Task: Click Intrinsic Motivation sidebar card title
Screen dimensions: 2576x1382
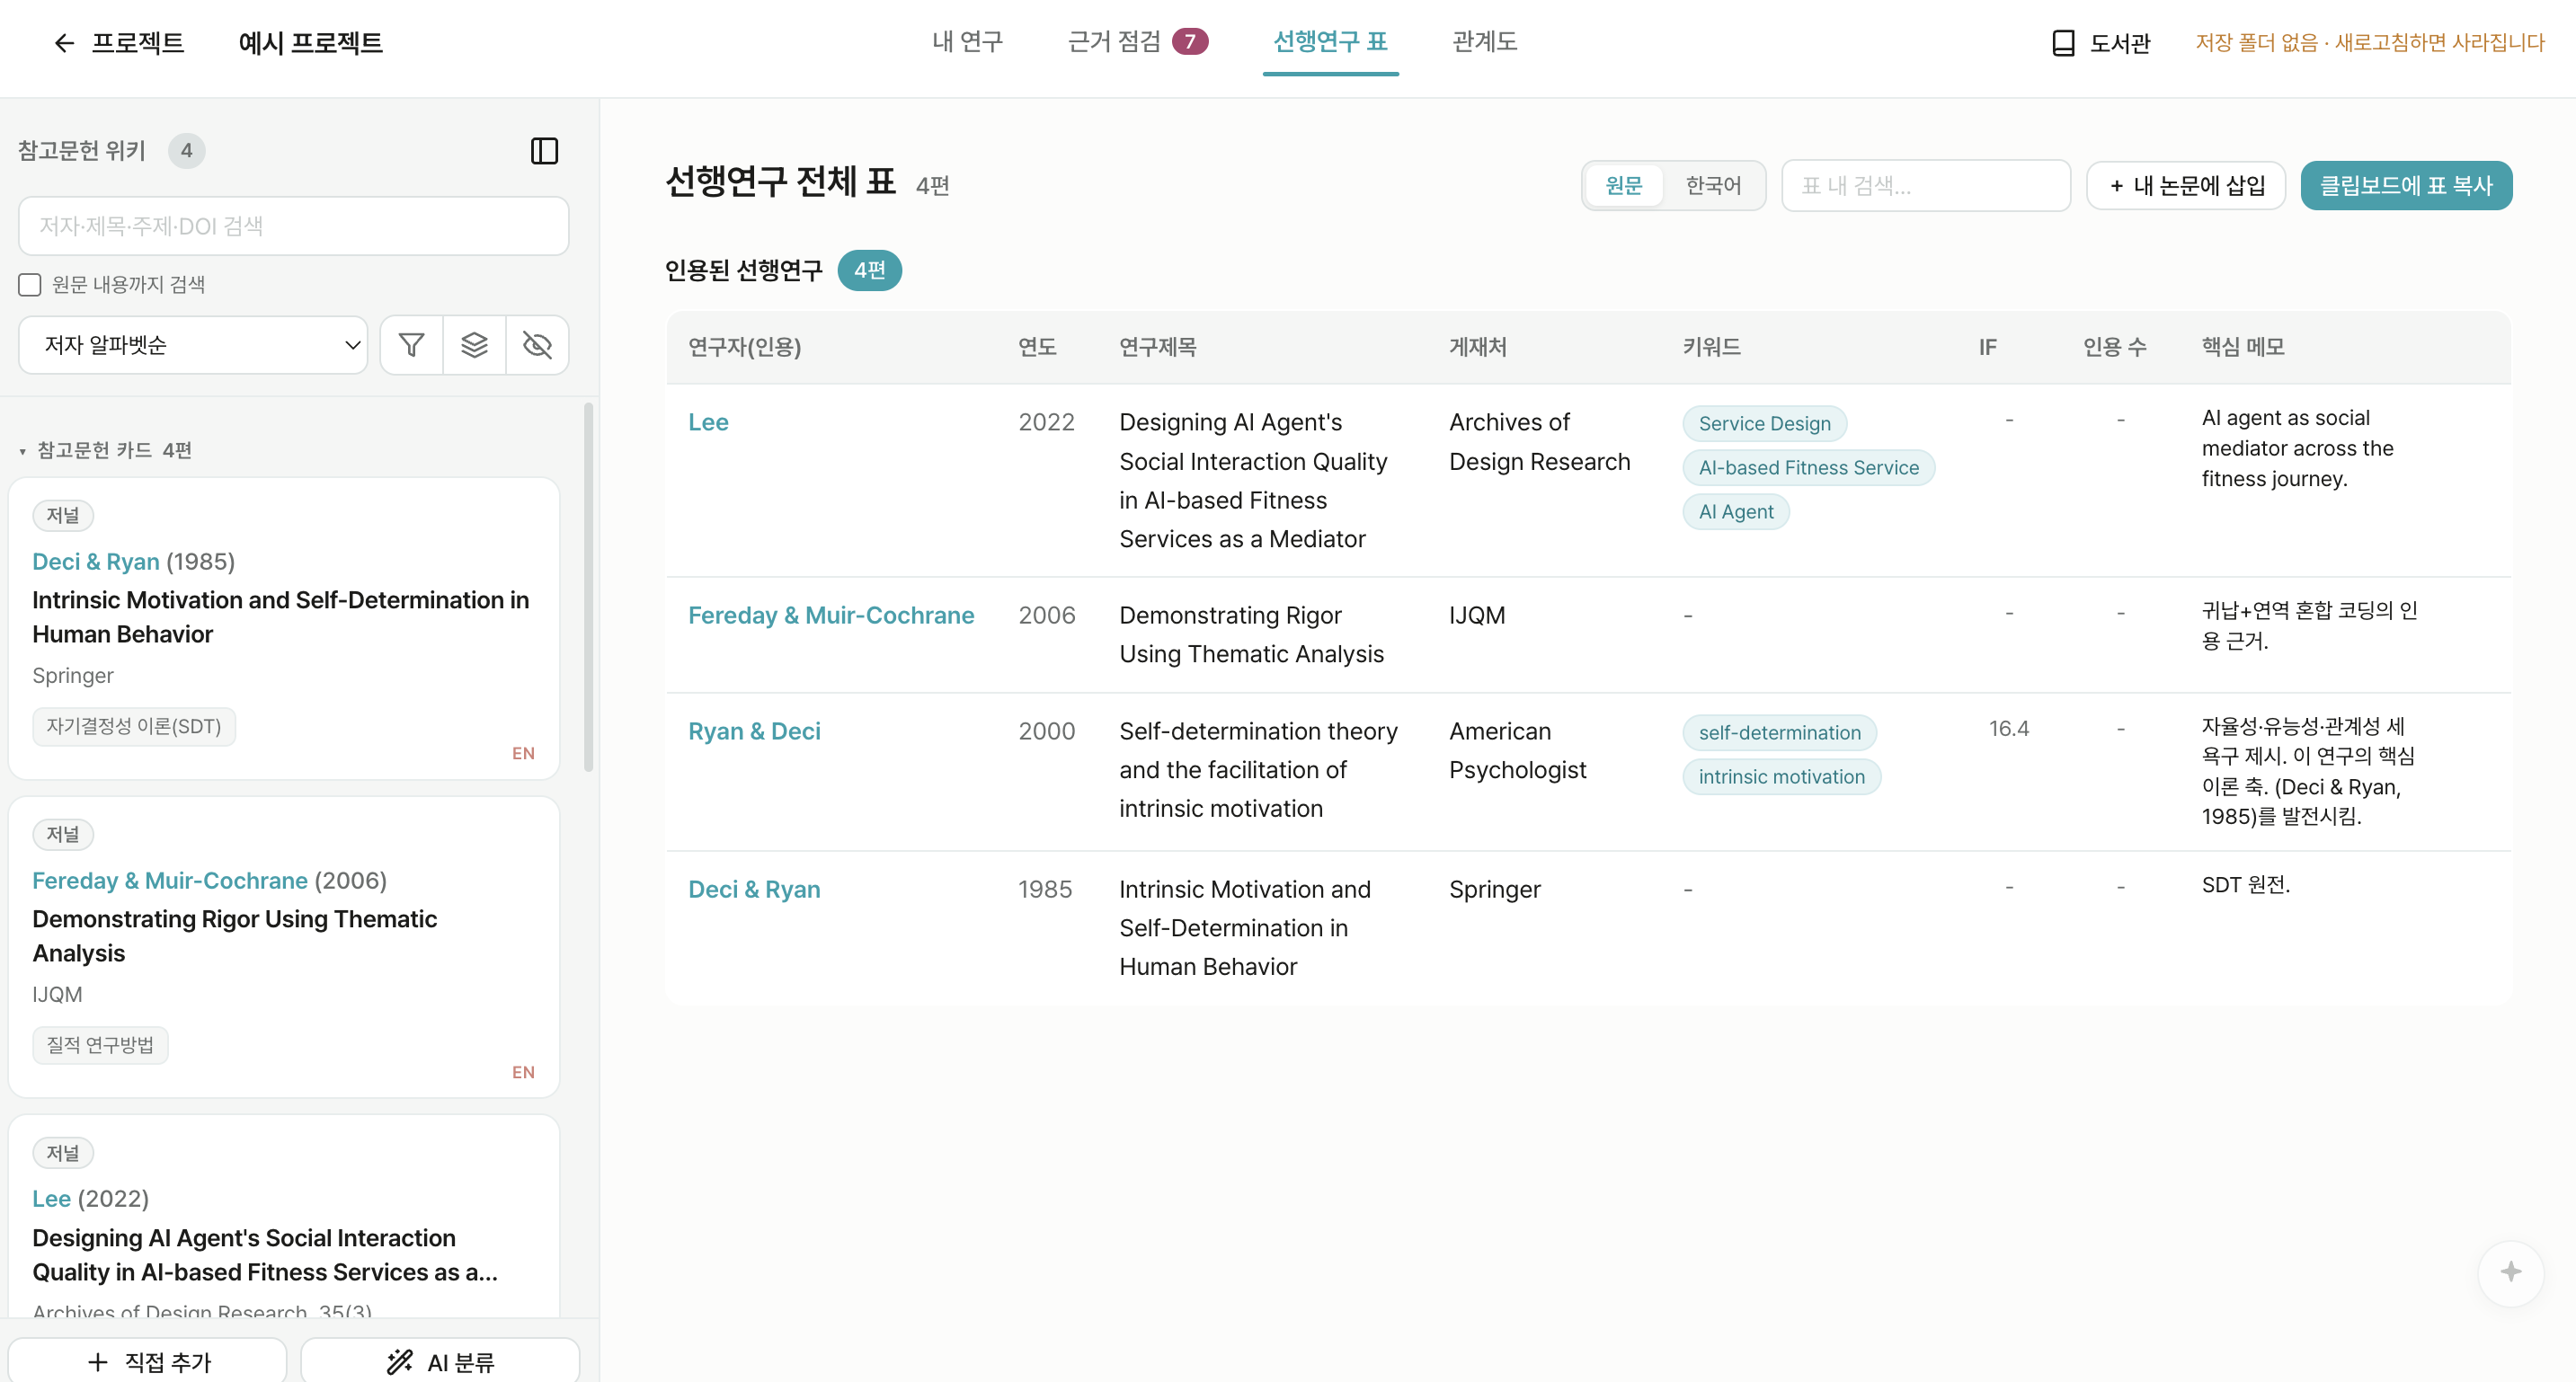Action: (x=280, y=617)
